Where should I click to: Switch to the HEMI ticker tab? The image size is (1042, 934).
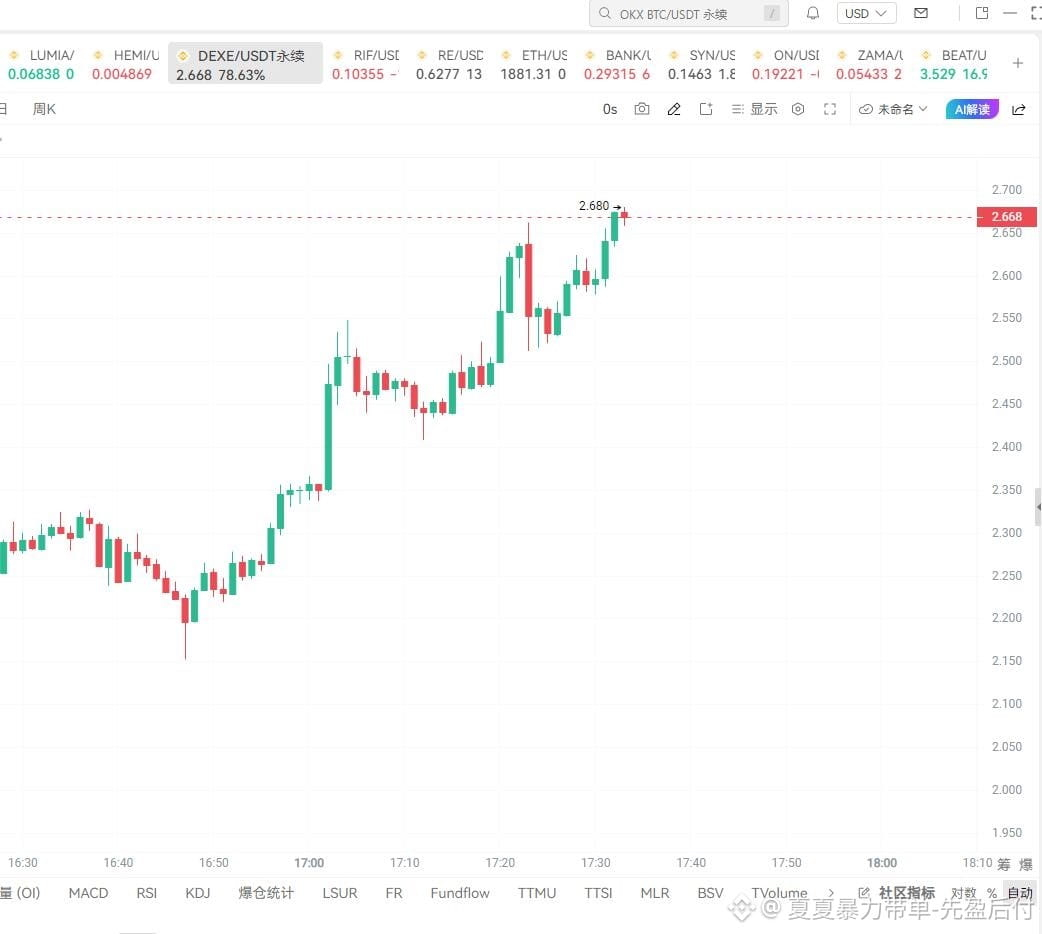(x=126, y=64)
